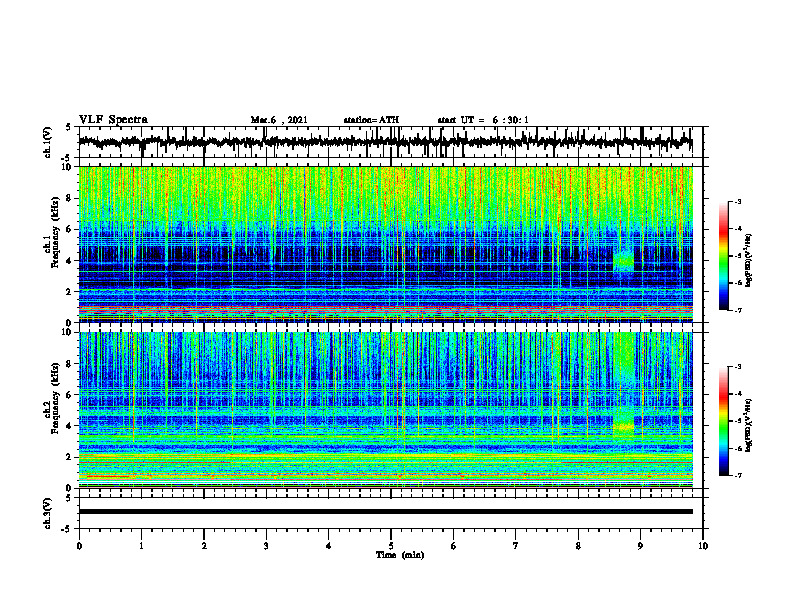Click inside the ch.2 spectrogram panel
792x612 pixels.
click(x=385, y=410)
